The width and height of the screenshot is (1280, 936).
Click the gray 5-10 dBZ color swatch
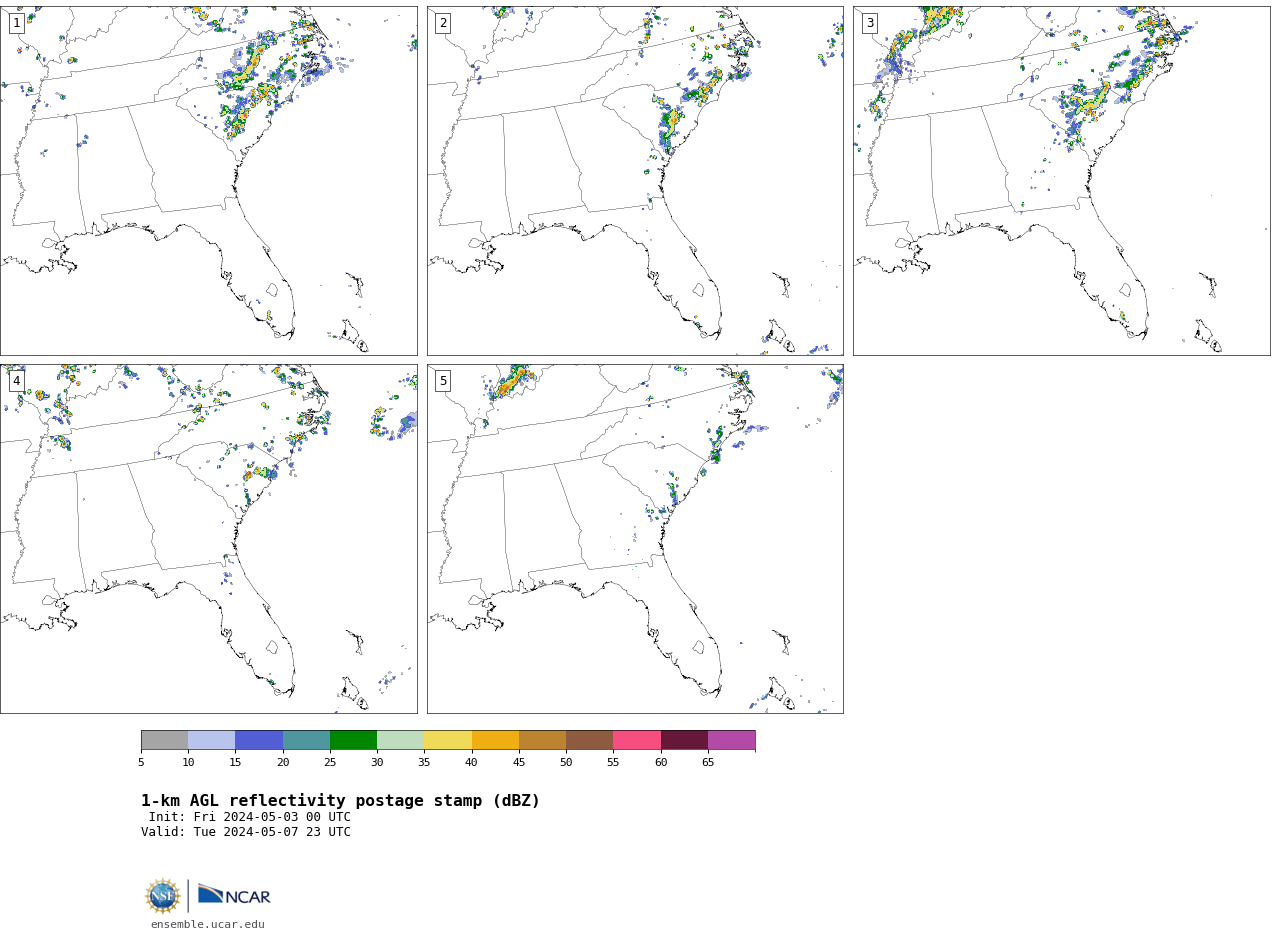(164, 740)
